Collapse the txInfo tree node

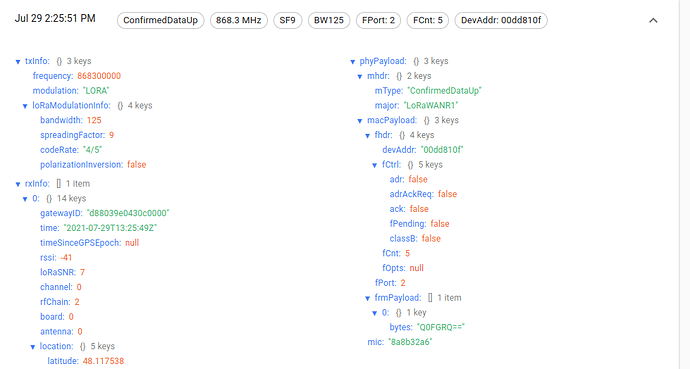(18, 62)
